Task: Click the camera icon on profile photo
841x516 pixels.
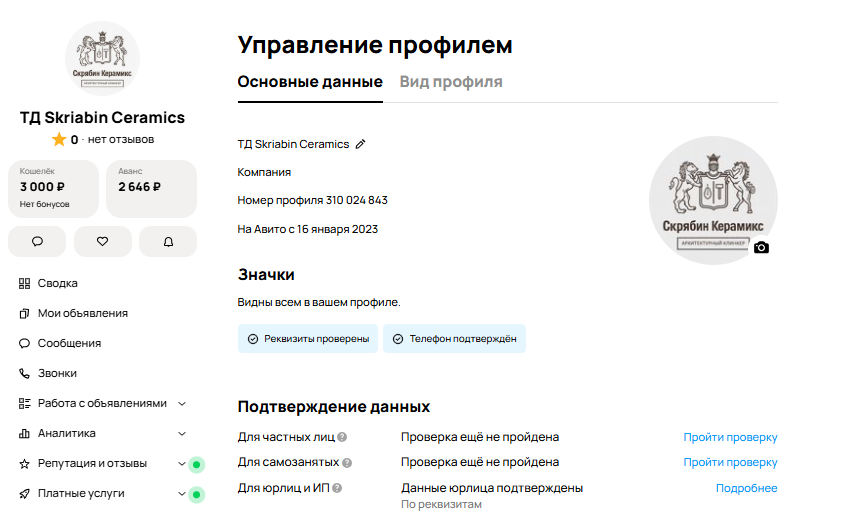Action: (x=761, y=247)
